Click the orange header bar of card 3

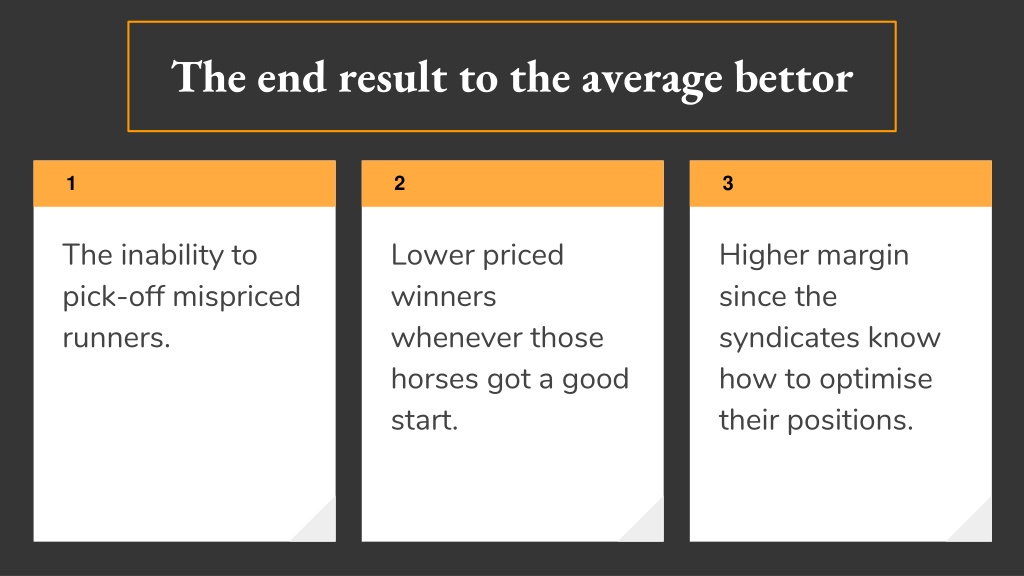840,184
